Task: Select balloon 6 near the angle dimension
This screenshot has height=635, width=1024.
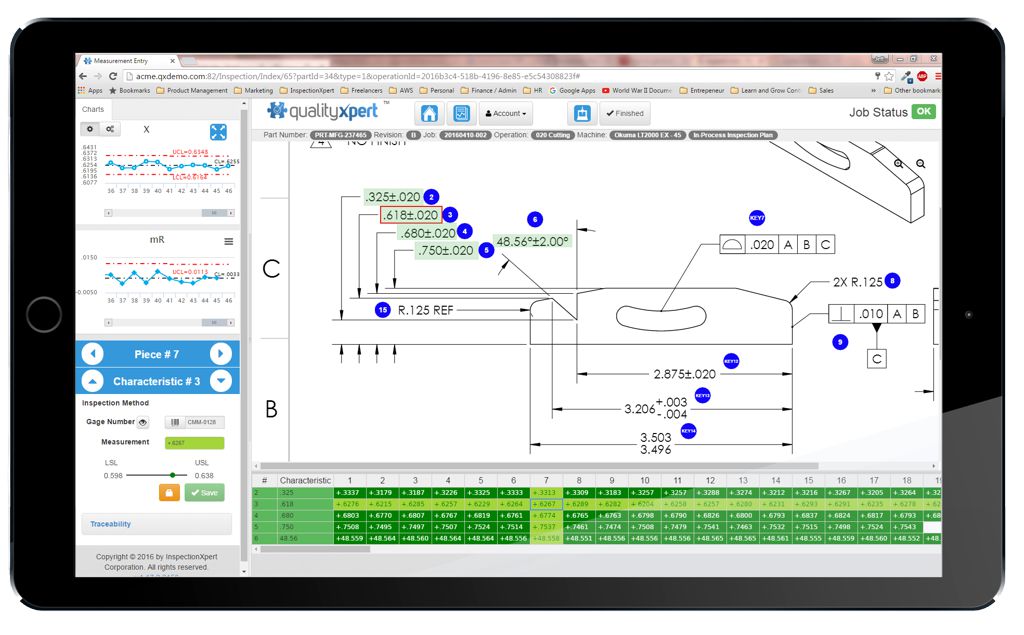Action: point(535,219)
